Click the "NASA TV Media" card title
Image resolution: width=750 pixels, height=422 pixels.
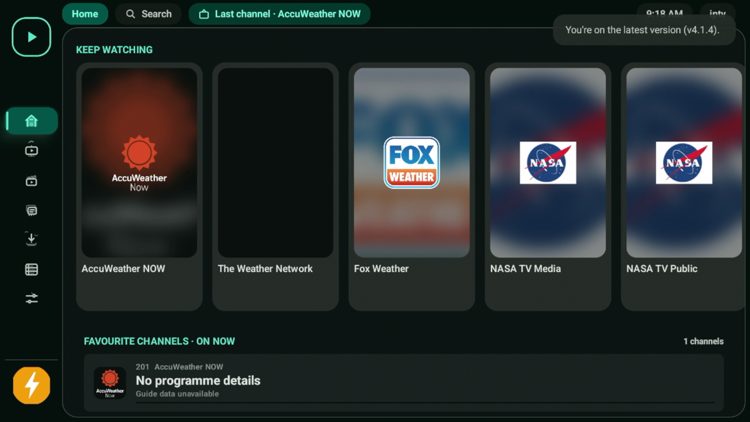click(525, 268)
